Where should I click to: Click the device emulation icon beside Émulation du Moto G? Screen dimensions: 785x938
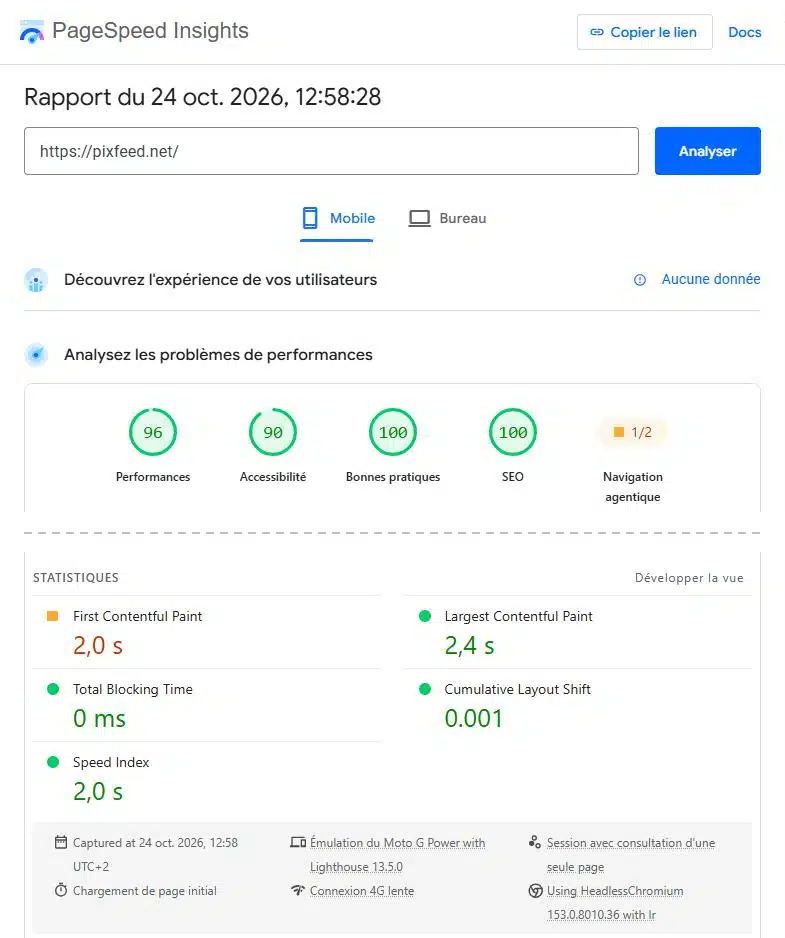(298, 842)
